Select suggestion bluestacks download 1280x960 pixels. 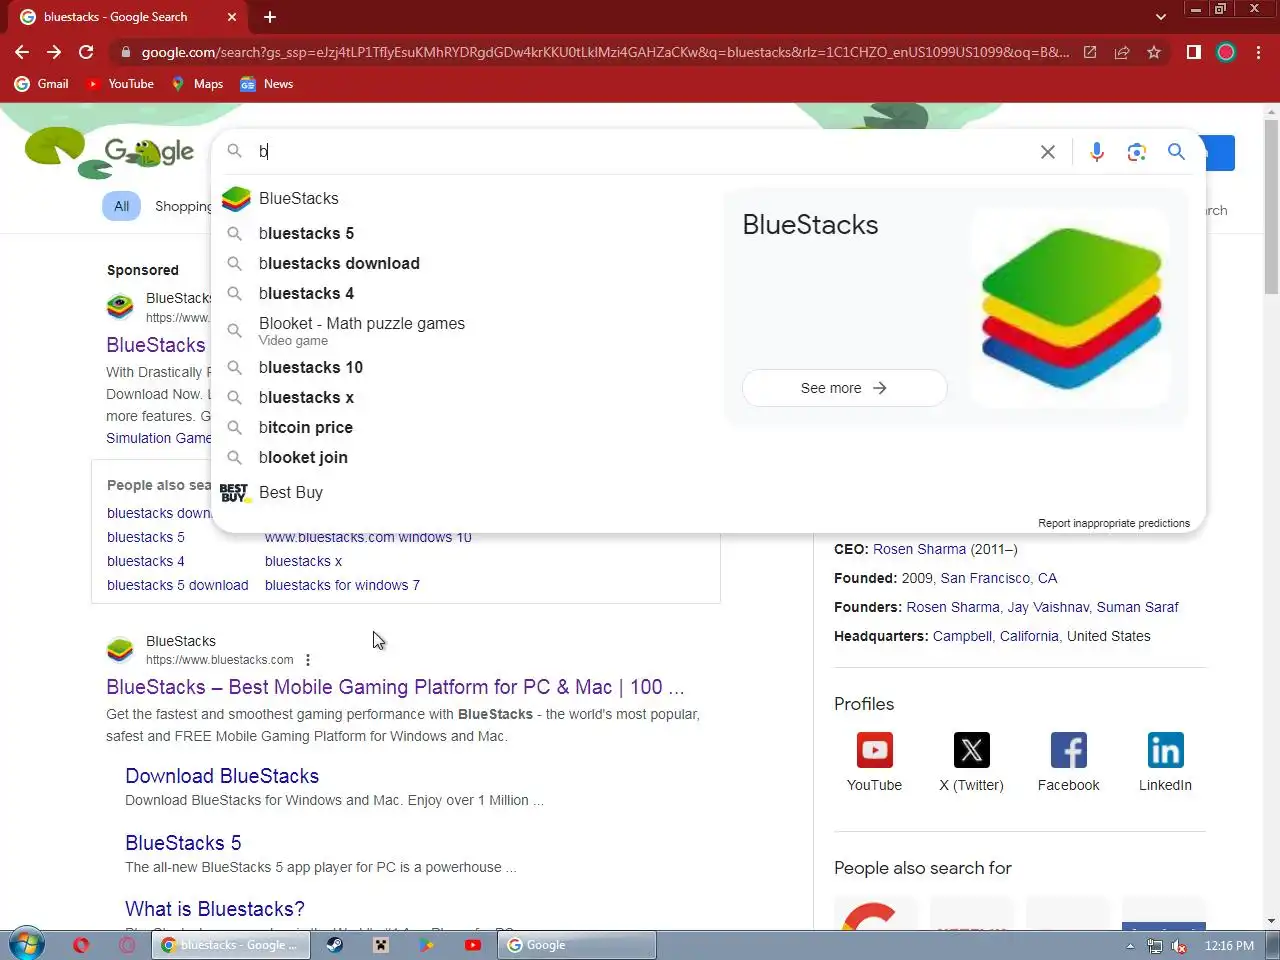[465, 263]
